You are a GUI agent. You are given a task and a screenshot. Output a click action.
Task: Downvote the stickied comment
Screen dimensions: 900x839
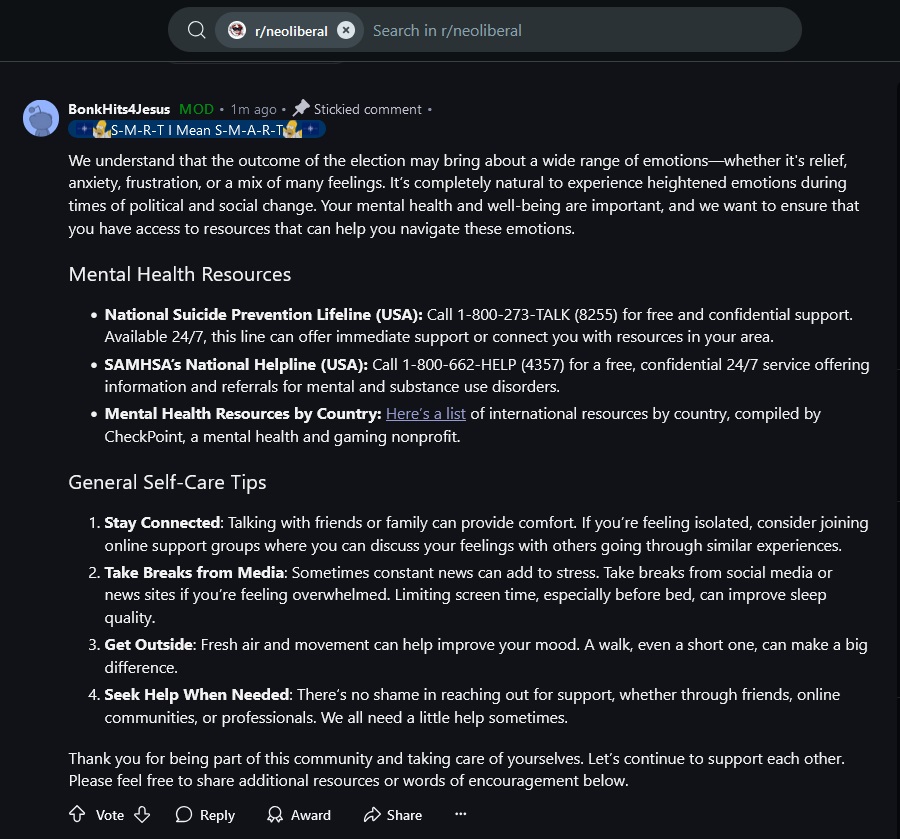pos(142,814)
